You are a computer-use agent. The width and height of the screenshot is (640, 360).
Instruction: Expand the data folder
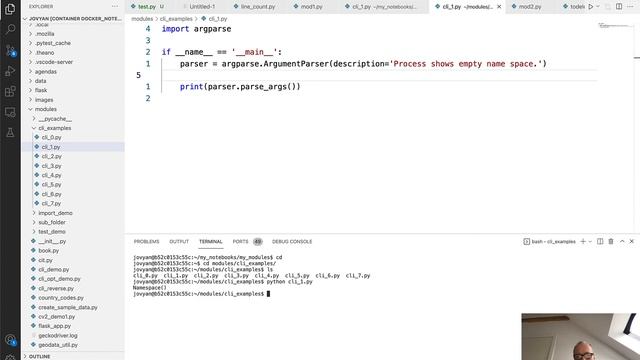click(x=40, y=81)
